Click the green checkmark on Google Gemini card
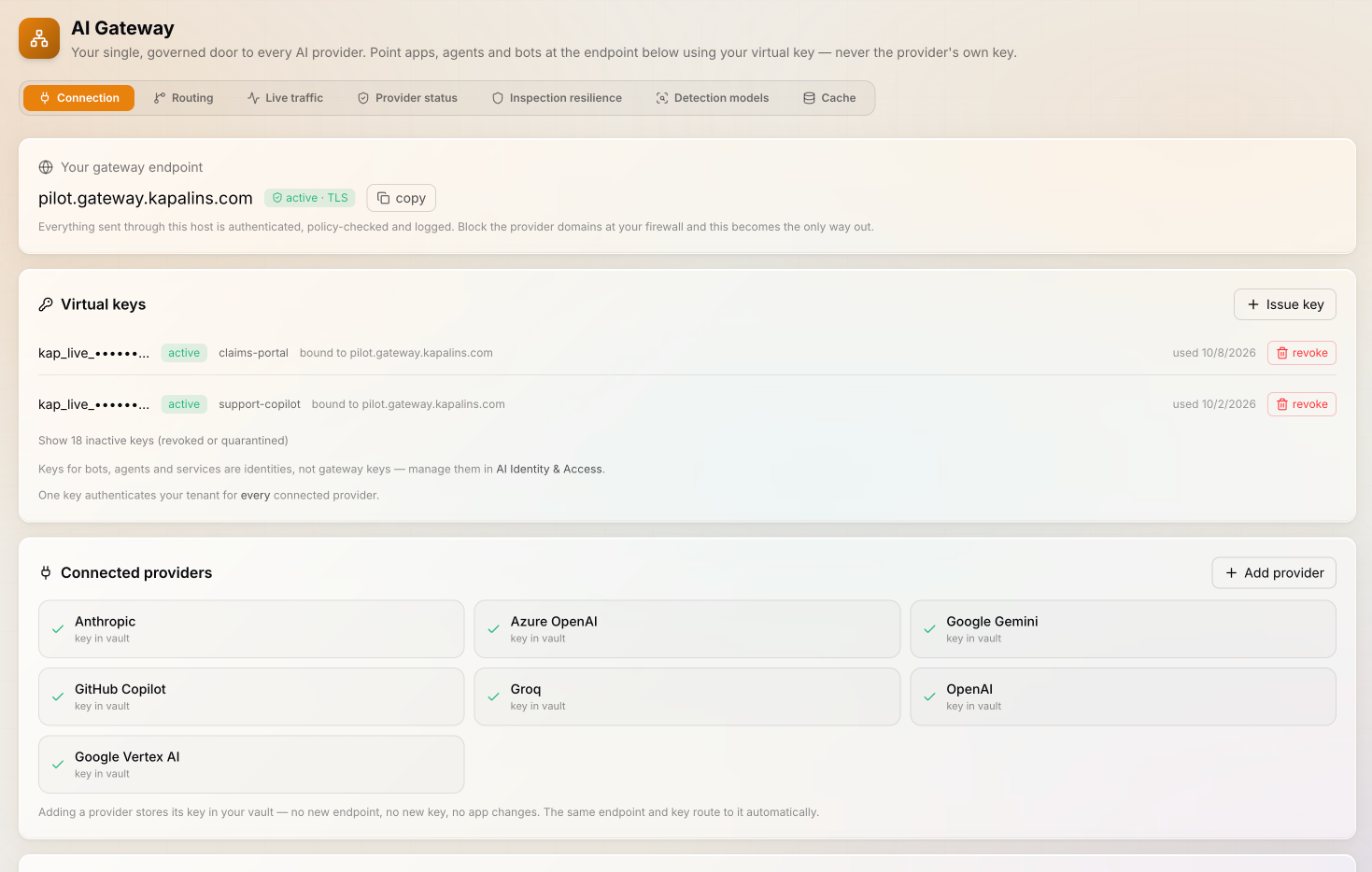This screenshot has width=1372, height=872. [929, 629]
